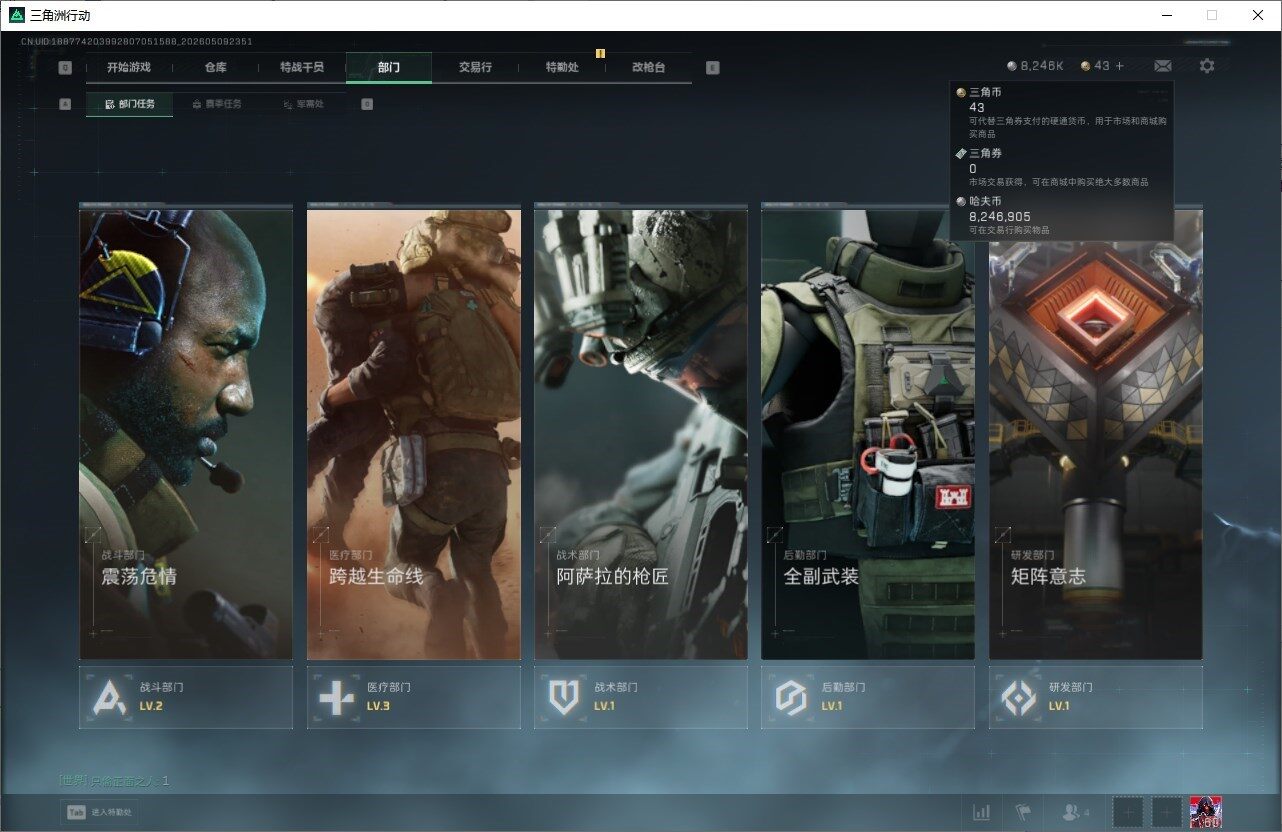Click the yellow notification badge above 特勤处
The image size is (1282, 832).
click(600, 53)
